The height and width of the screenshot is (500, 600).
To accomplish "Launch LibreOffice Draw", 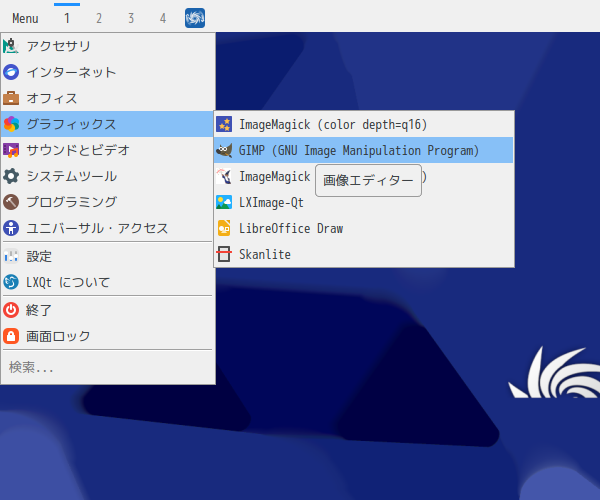I will tap(364, 228).
